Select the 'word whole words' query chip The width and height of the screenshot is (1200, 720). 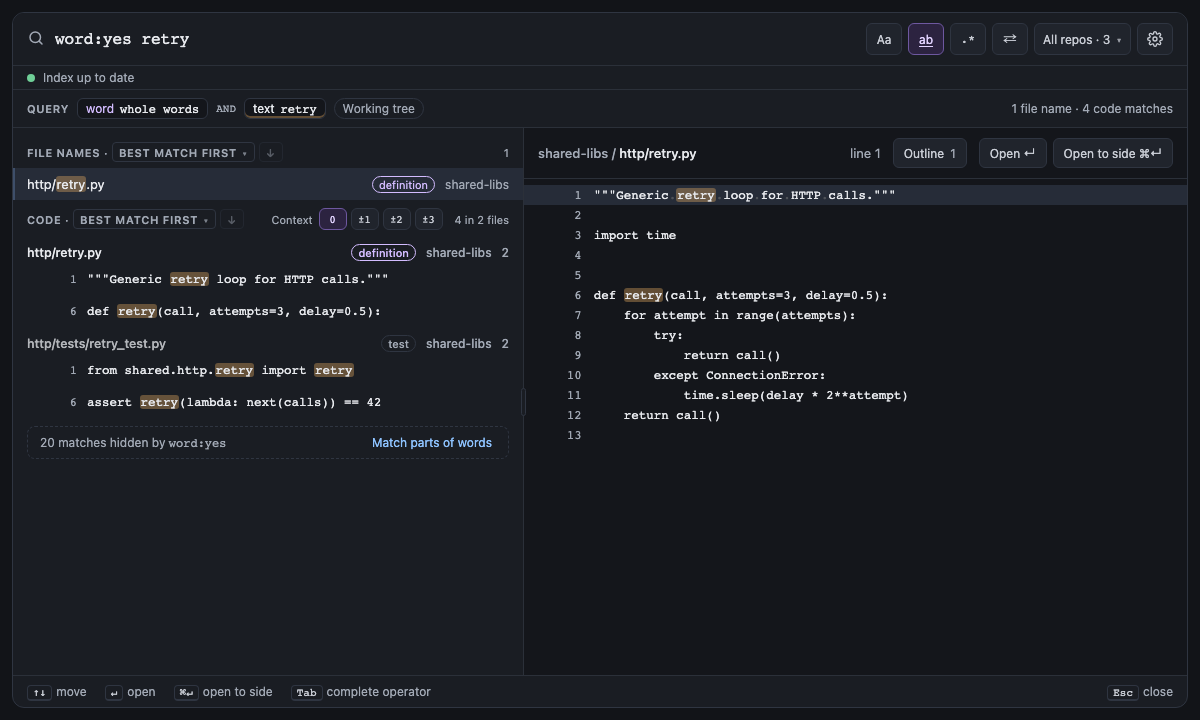coord(142,109)
